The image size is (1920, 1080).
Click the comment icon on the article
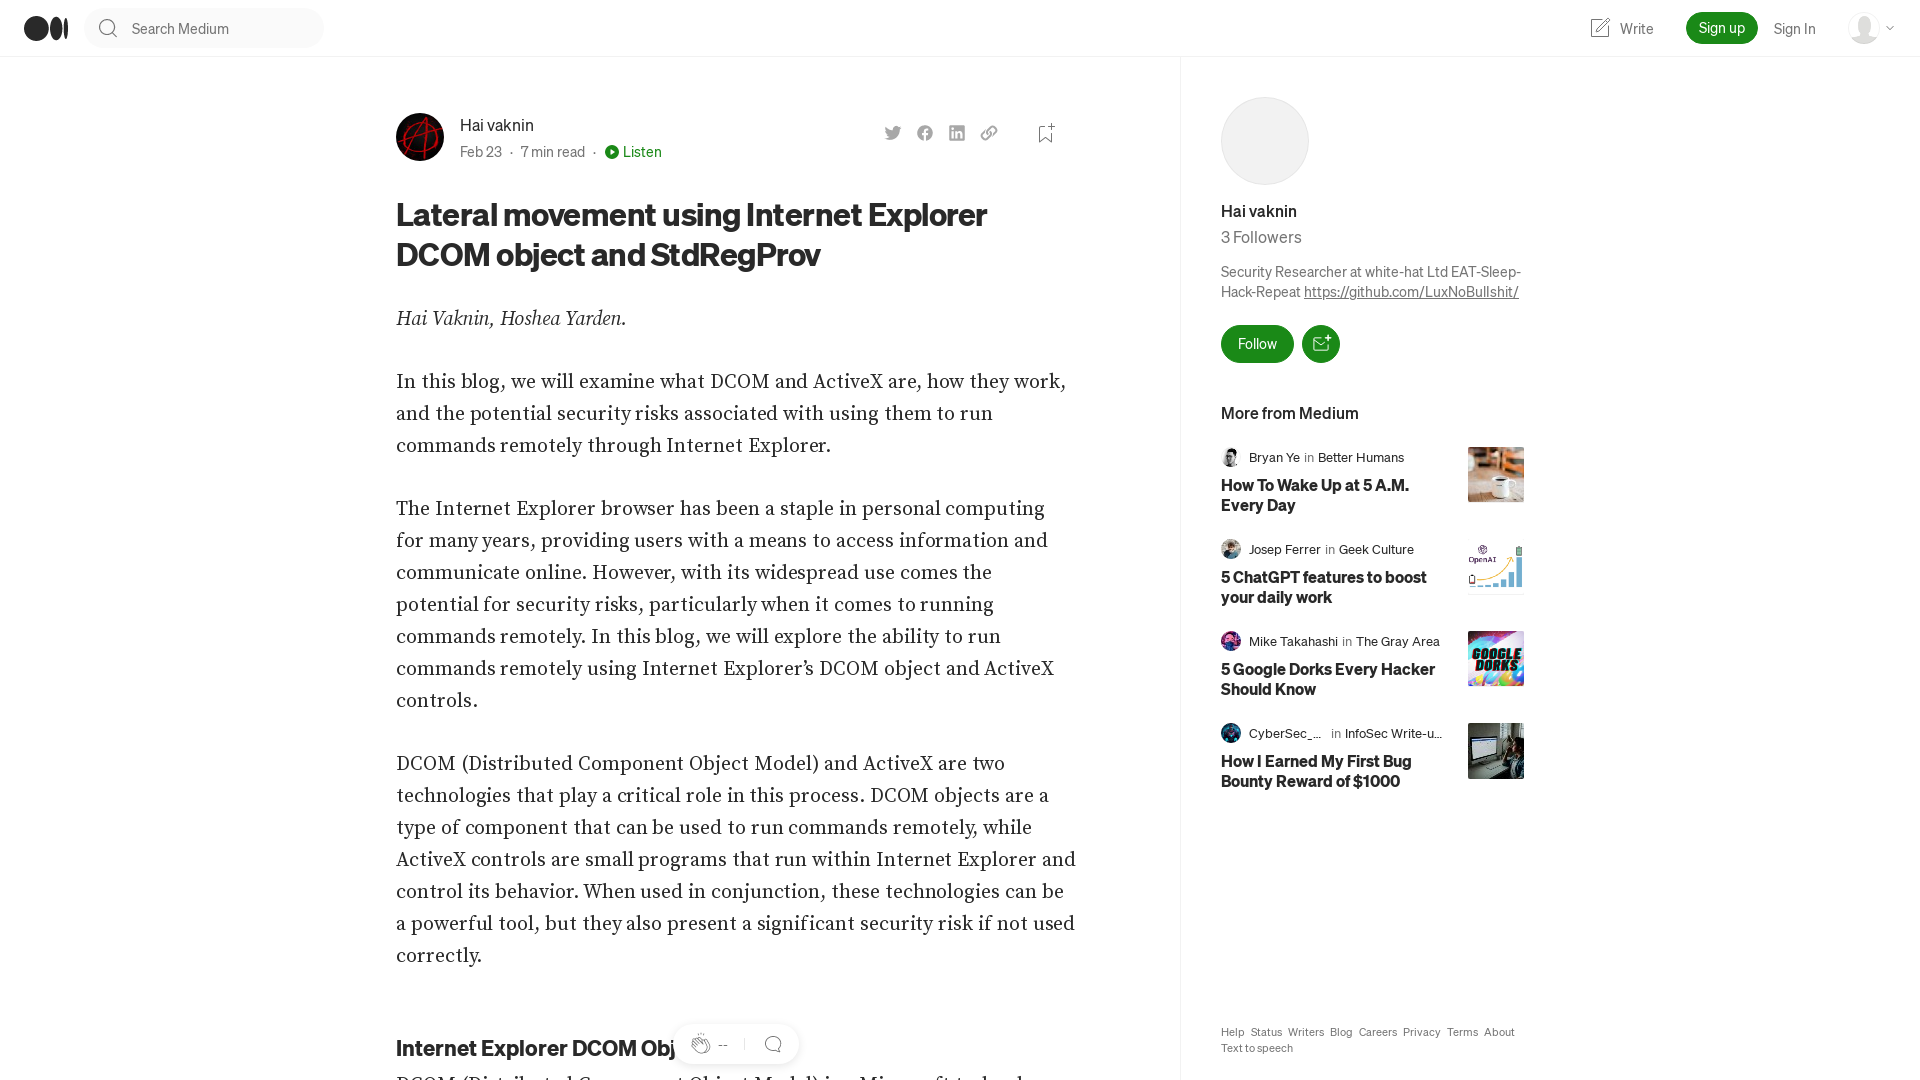point(771,1043)
